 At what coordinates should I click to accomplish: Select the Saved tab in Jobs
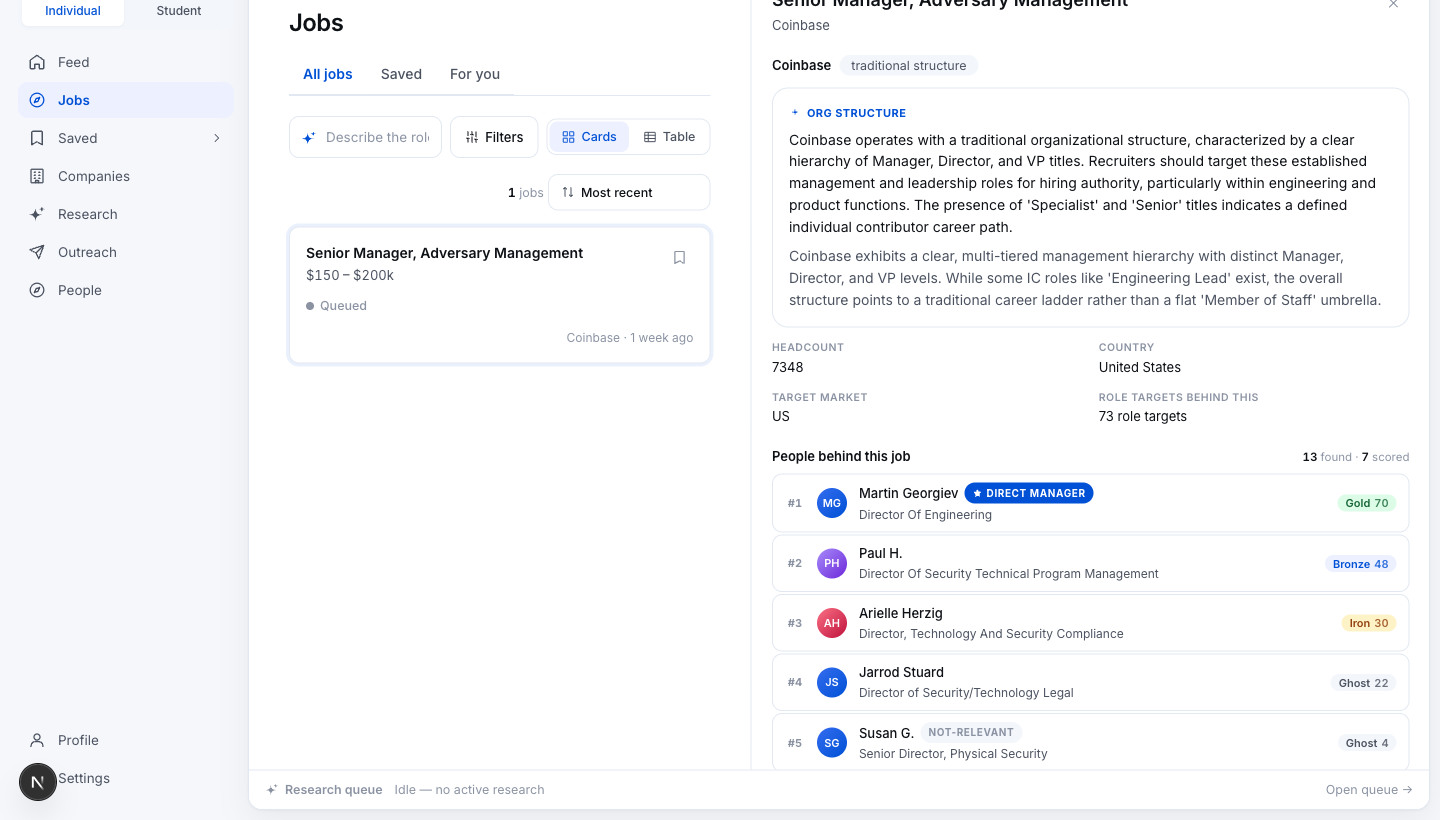401,74
